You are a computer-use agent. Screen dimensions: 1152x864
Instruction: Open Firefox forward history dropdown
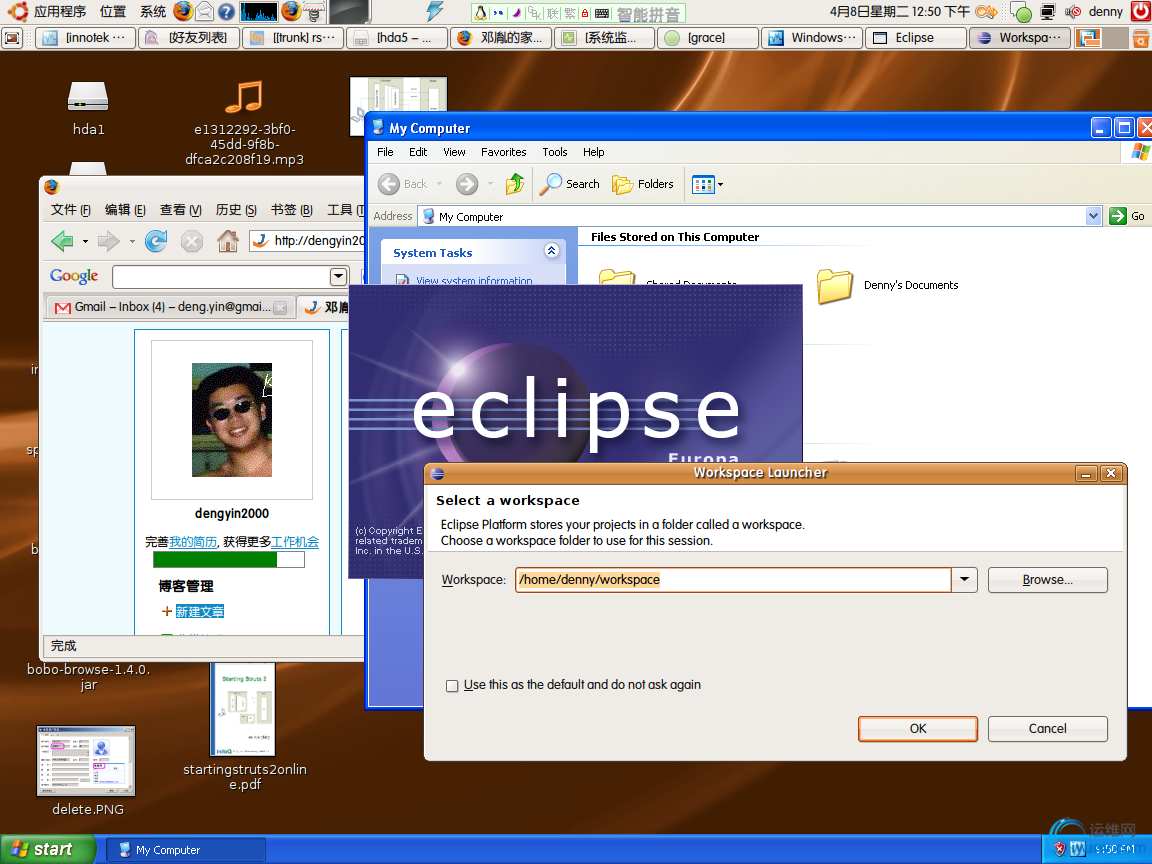click(x=132, y=242)
